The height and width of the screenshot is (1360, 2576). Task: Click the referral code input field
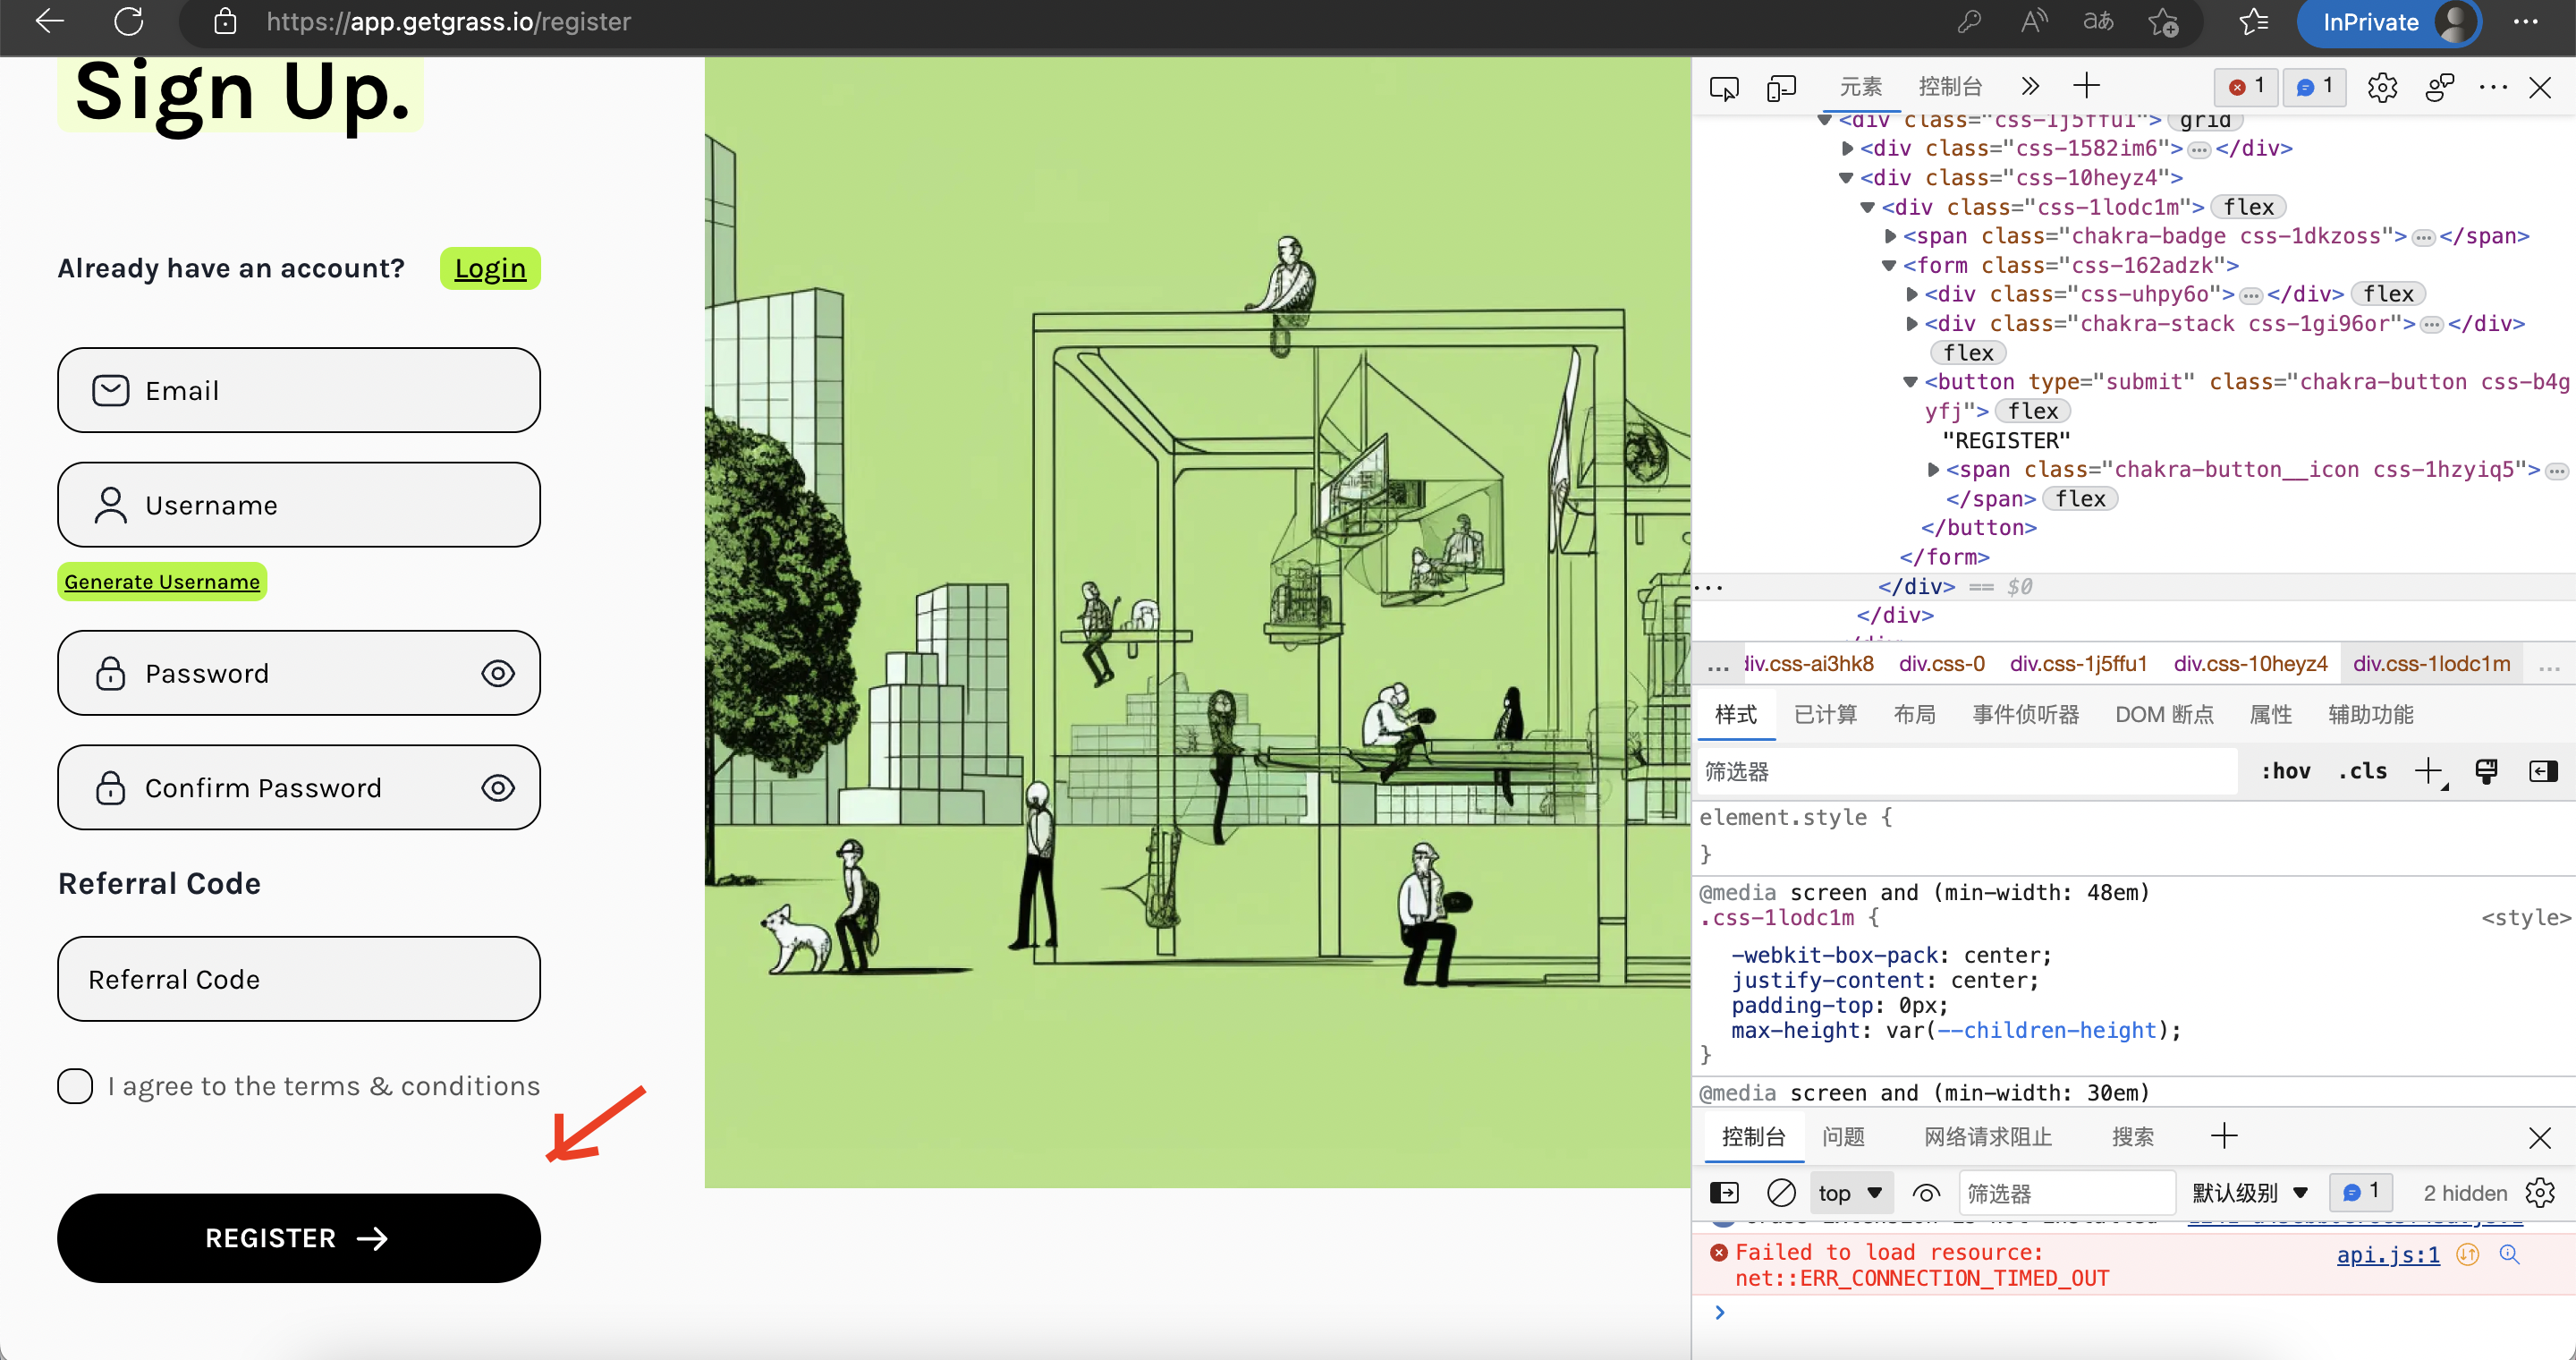pyautogui.click(x=298, y=978)
